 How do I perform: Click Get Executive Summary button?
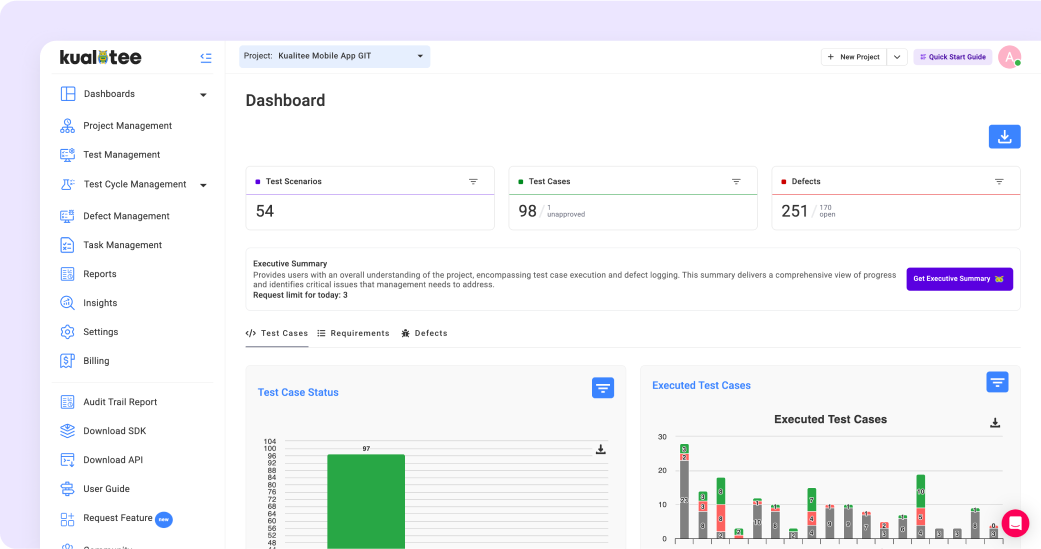click(959, 279)
